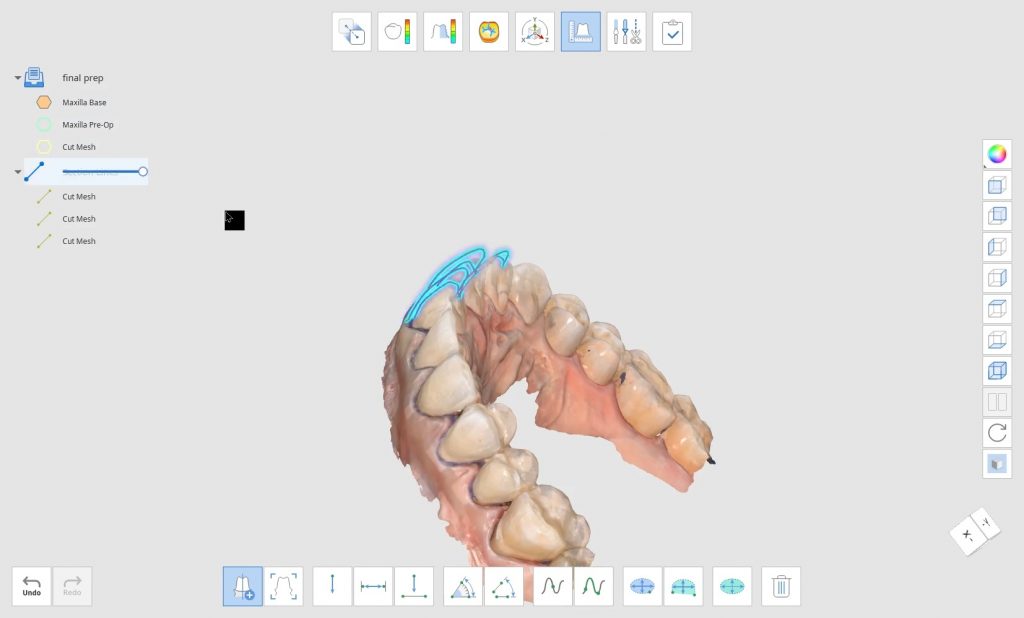The image size is (1024, 618).
Task: Open the measurement instruments and scissors tool
Action: coord(626,31)
